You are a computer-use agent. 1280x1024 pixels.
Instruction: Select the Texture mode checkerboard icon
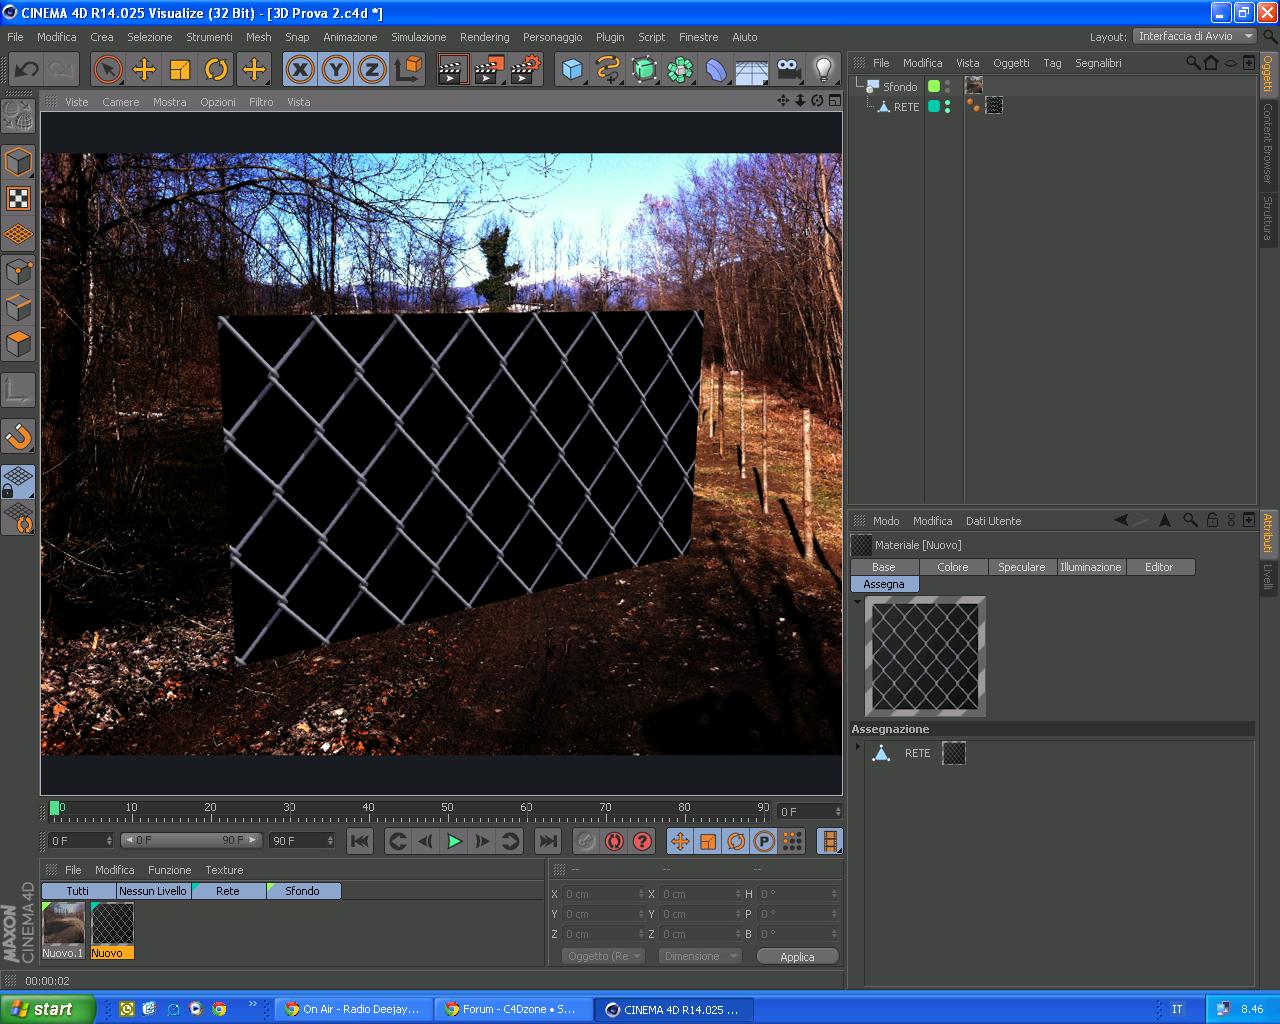(x=19, y=198)
